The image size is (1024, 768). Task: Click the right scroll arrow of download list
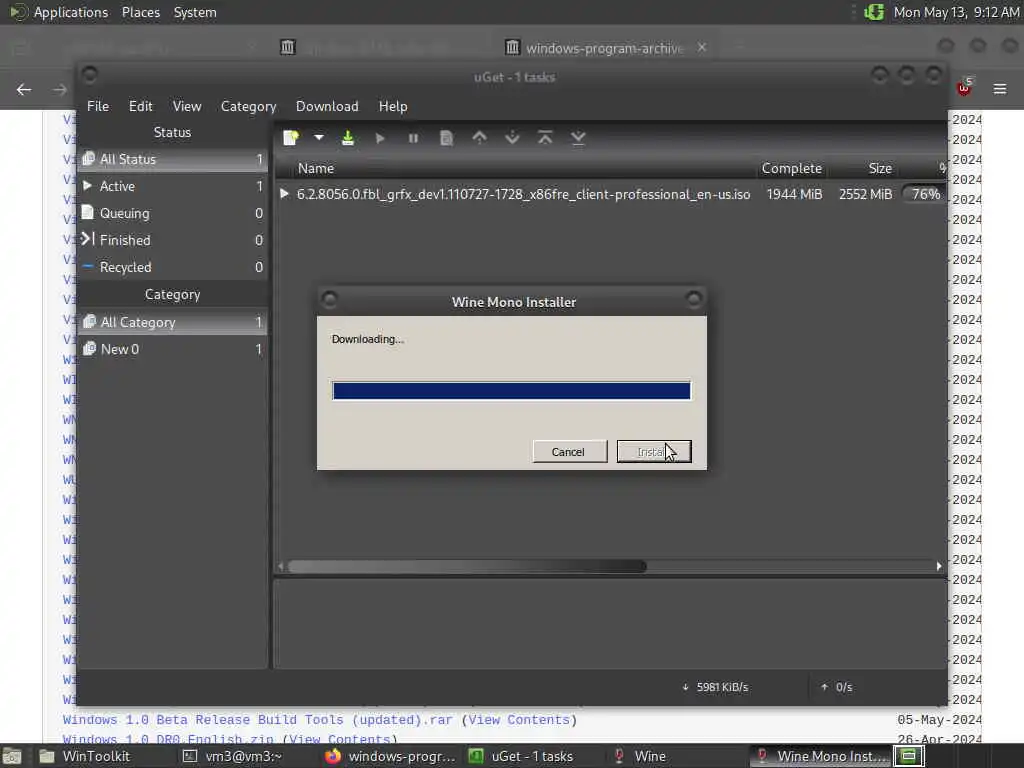point(939,566)
